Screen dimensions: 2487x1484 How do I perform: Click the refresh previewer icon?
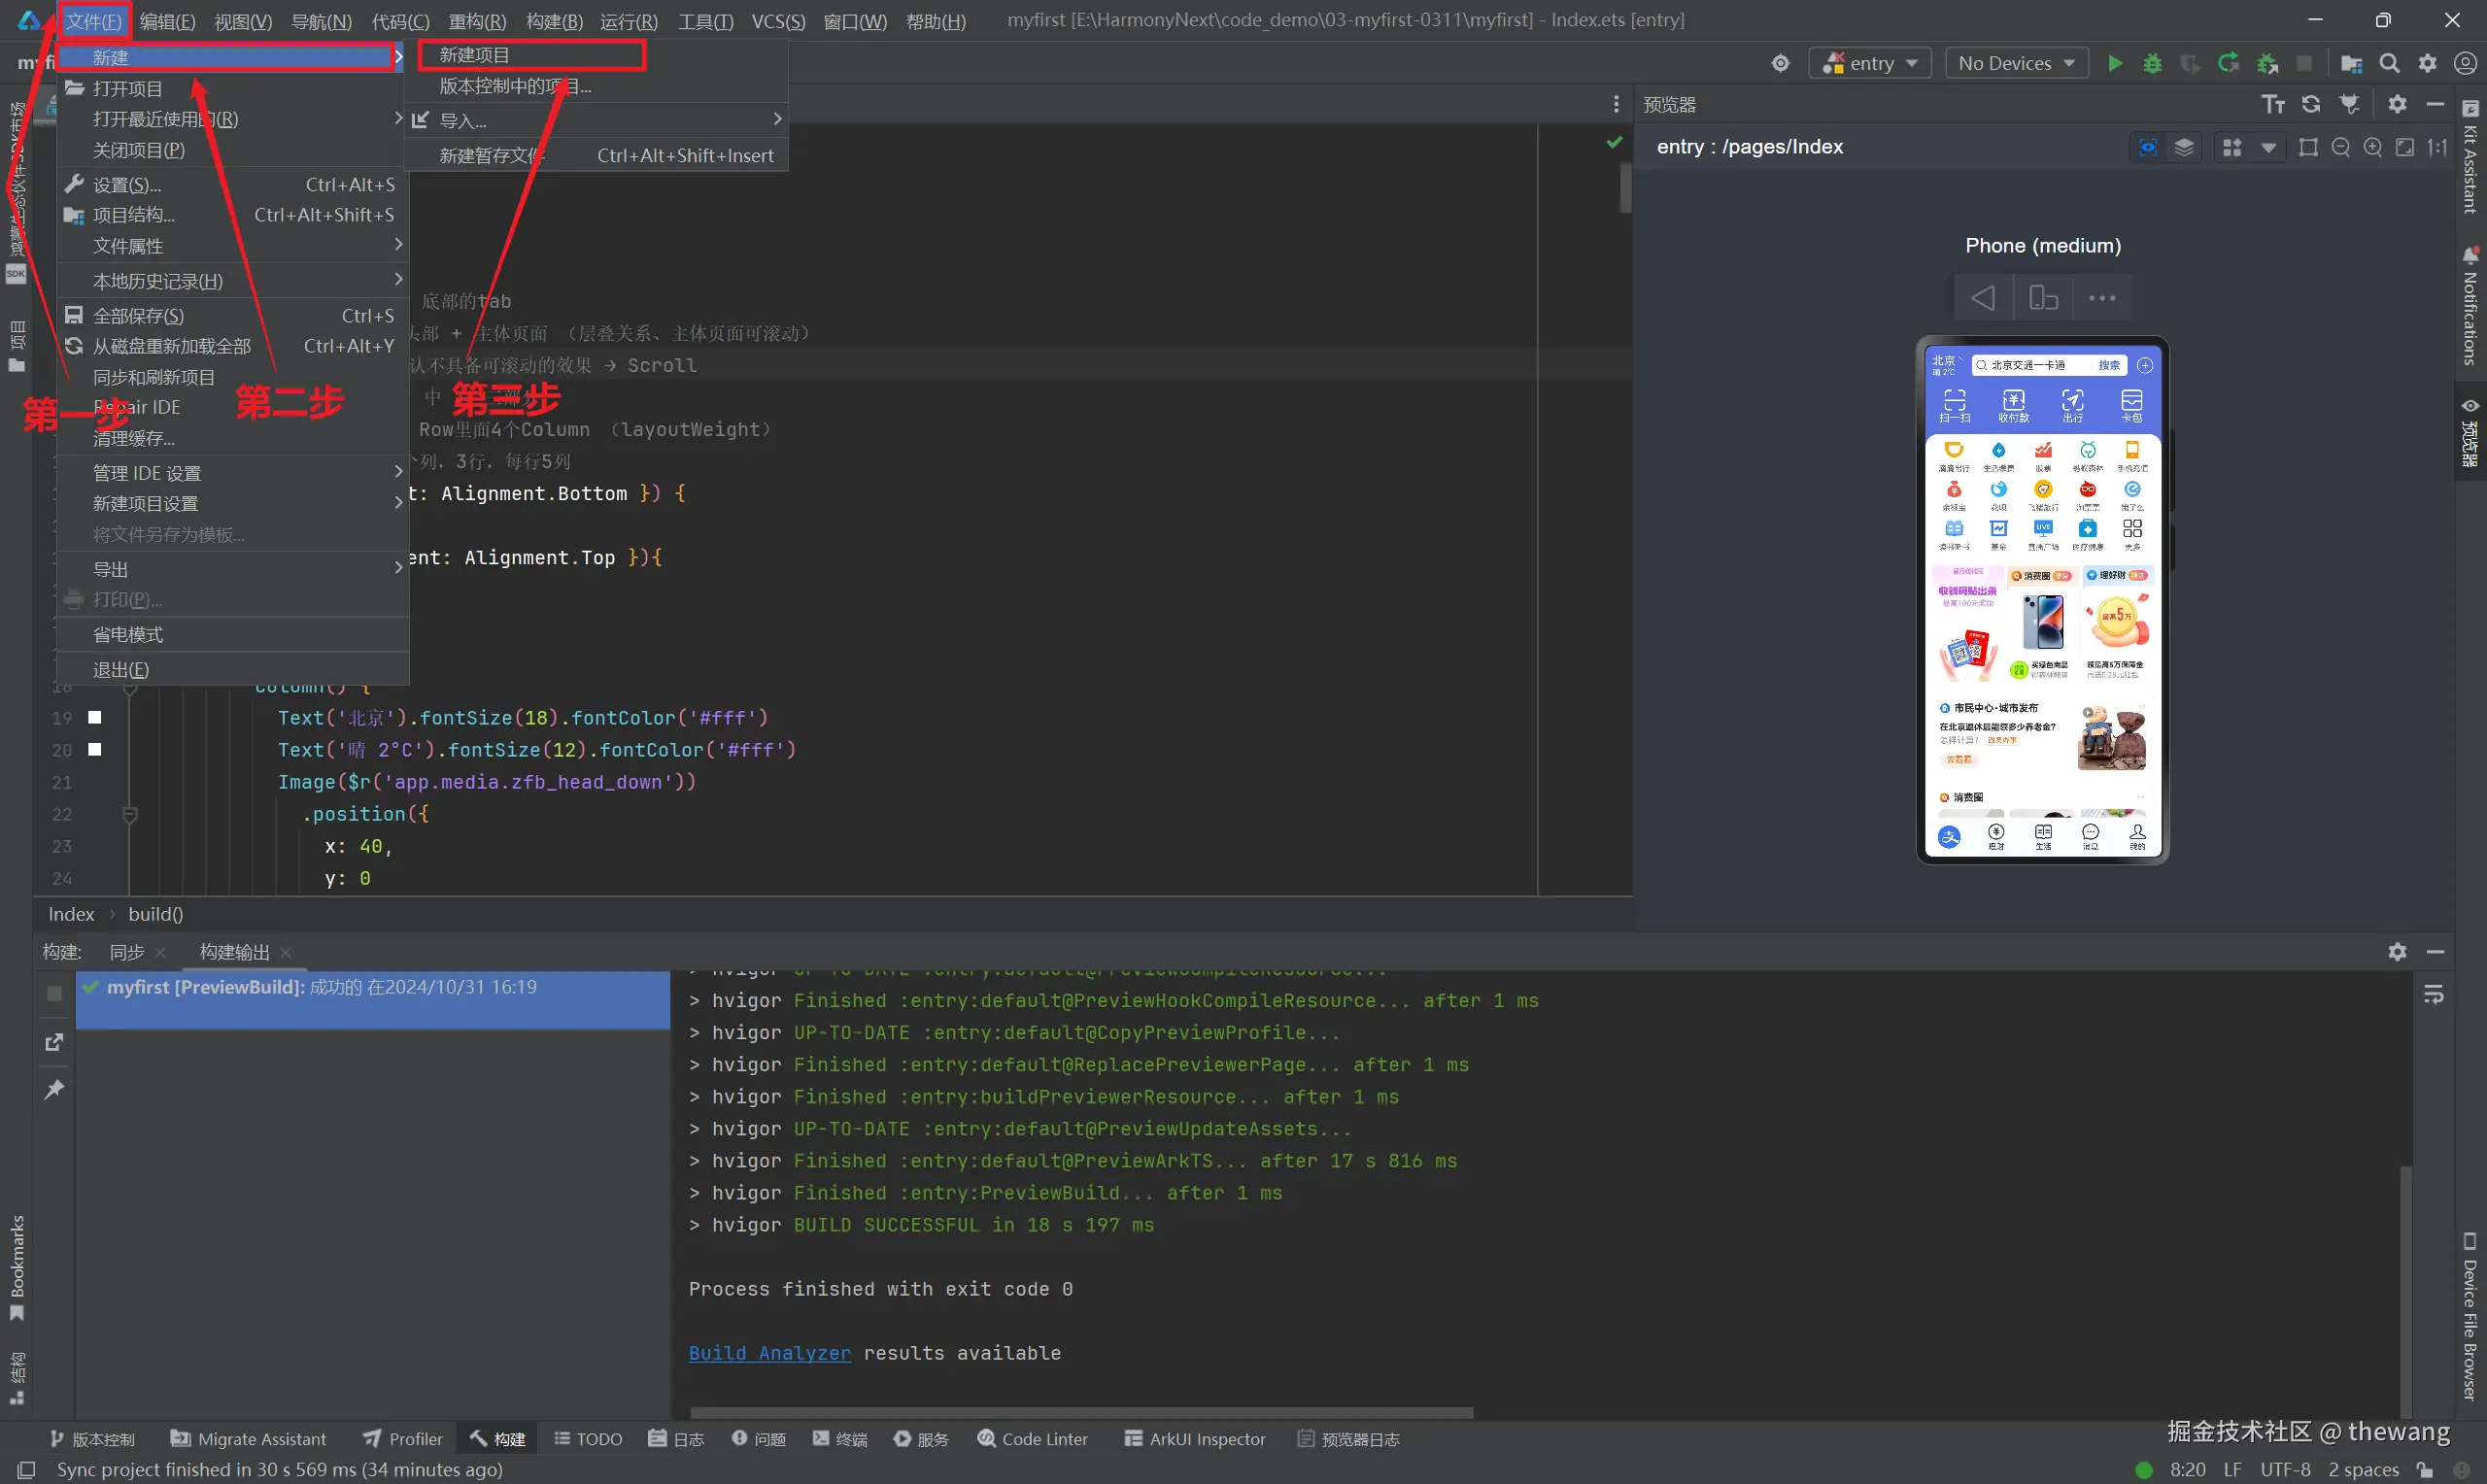click(x=2310, y=104)
